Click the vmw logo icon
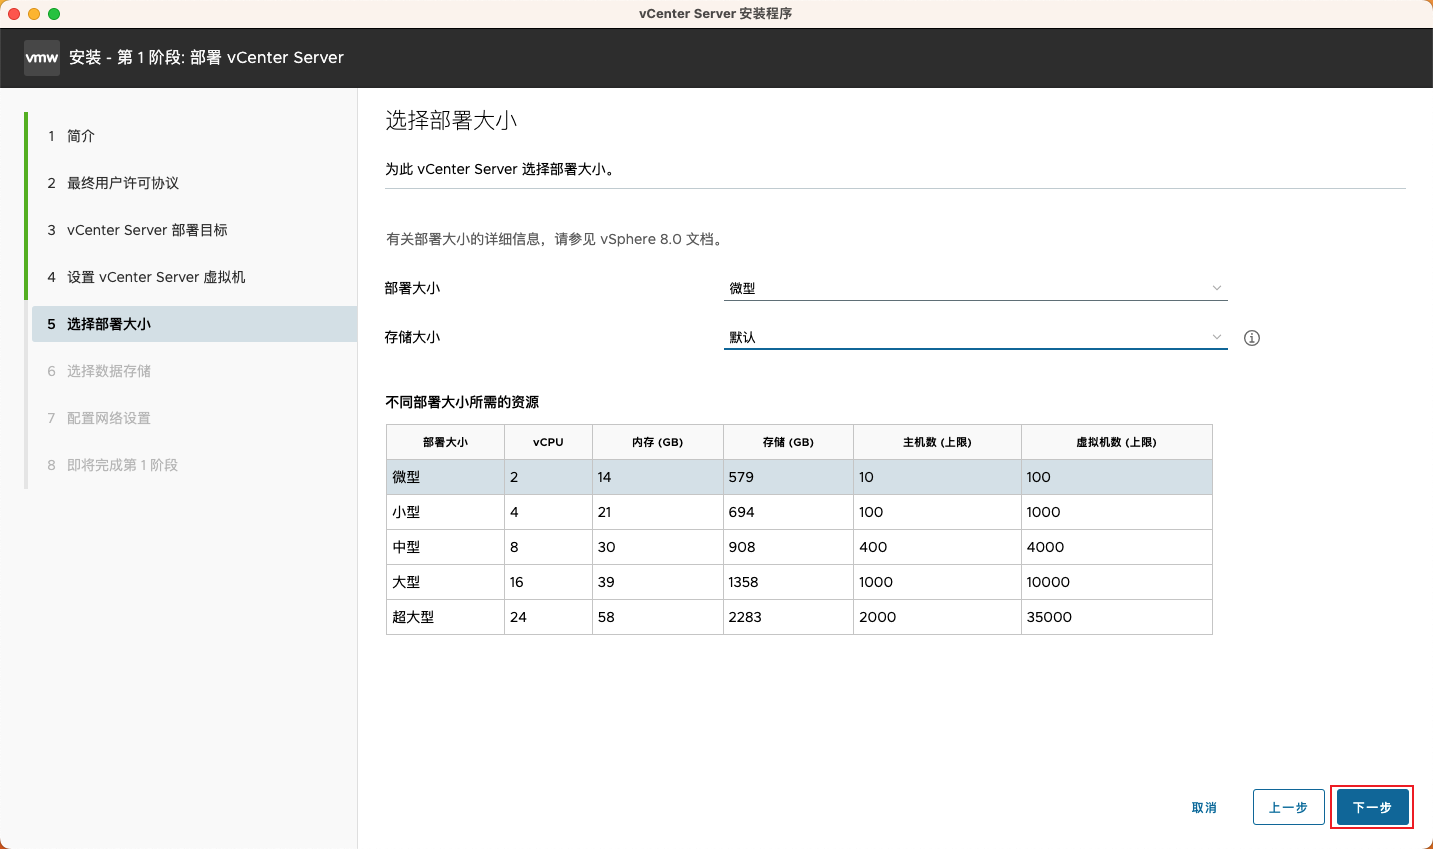This screenshot has width=1433, height=849. pyautogui.click(x=42, y=58)
